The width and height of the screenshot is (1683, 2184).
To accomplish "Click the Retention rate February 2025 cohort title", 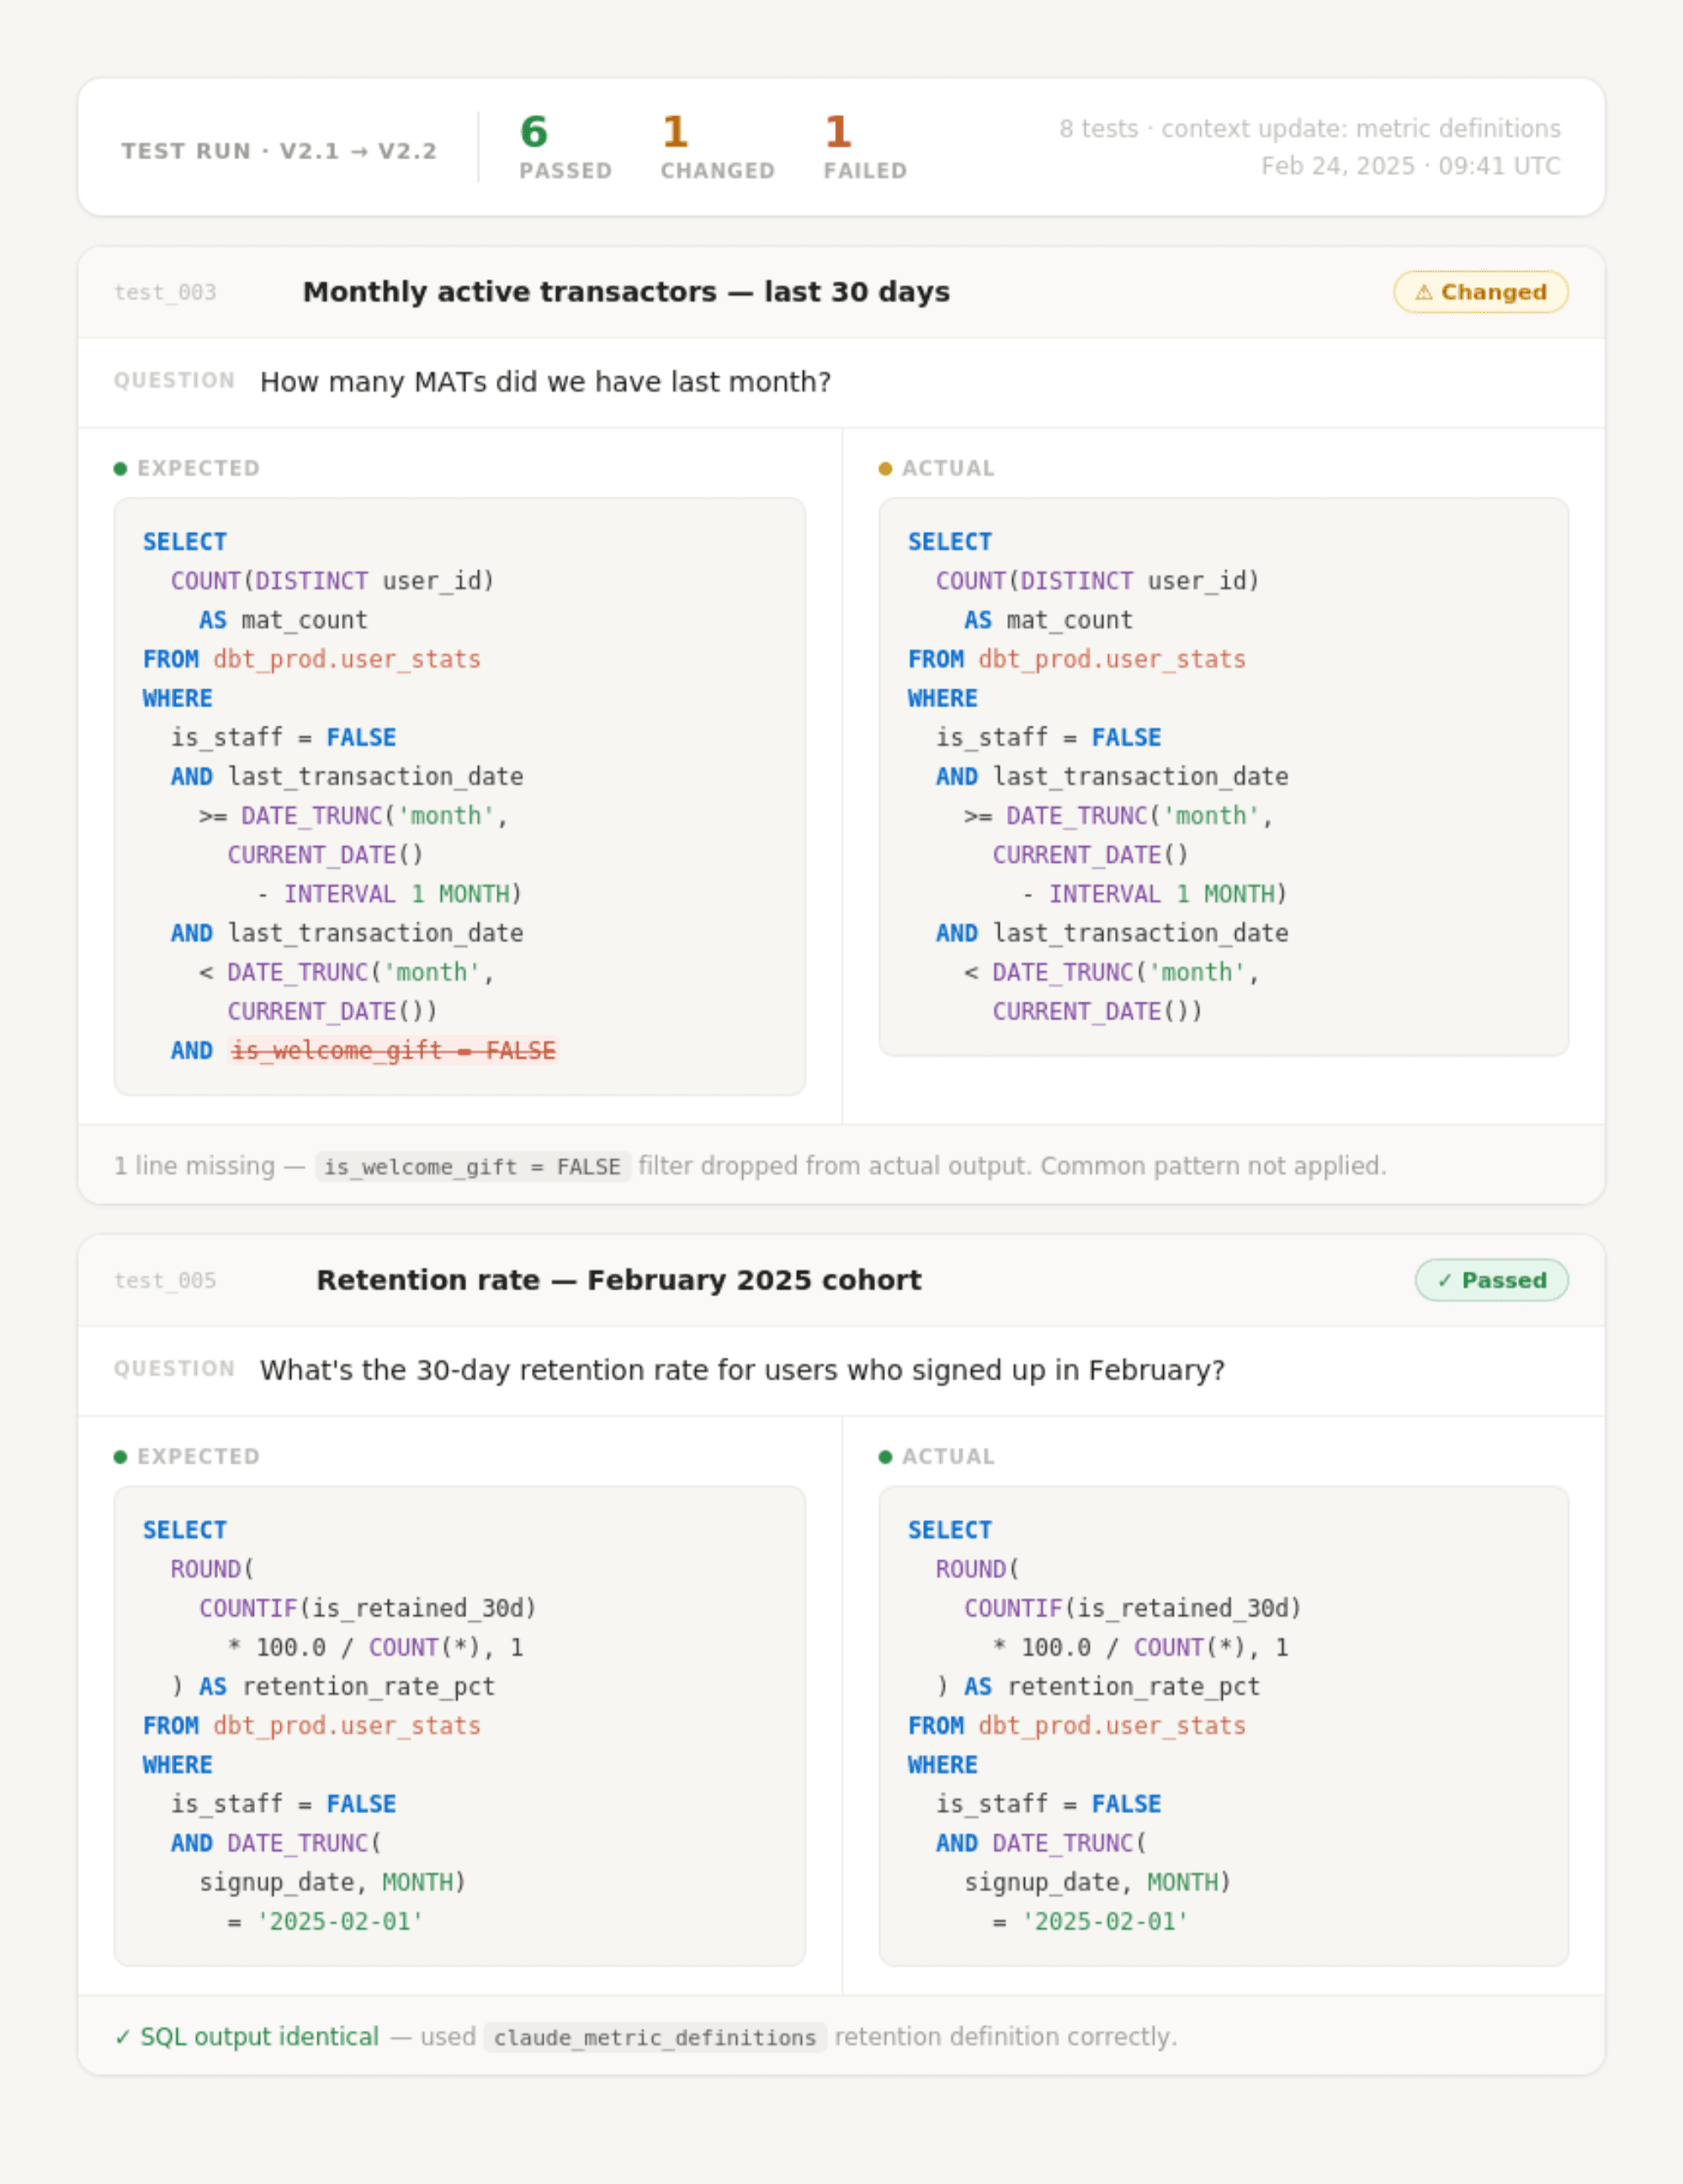I will coord(619,1280).
